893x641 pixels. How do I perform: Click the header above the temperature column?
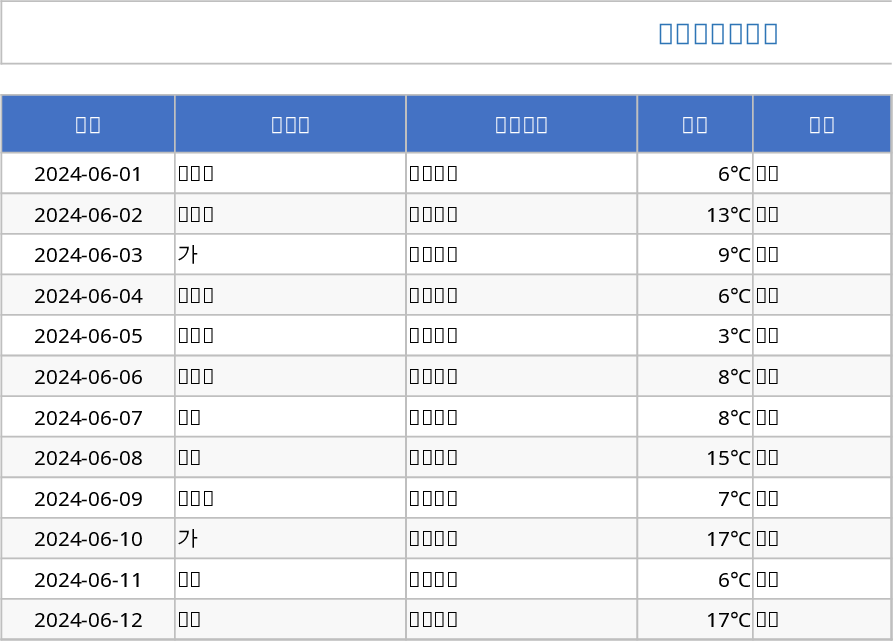[x=695, y=124]
